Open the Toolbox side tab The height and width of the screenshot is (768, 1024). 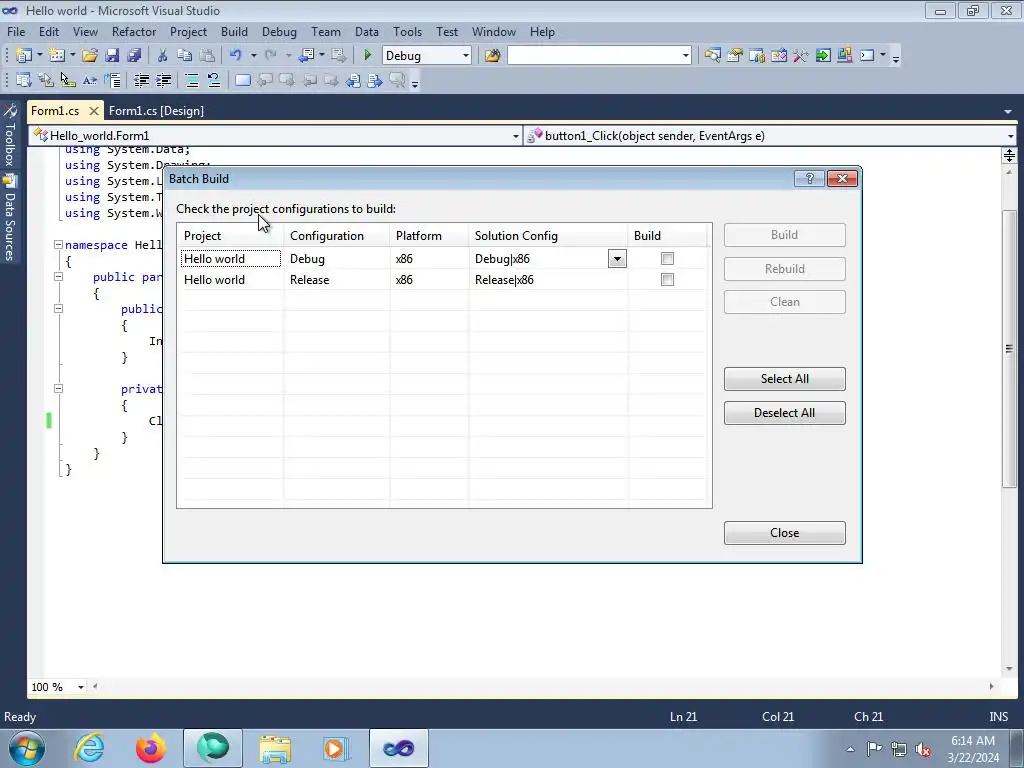coord(9,137)
